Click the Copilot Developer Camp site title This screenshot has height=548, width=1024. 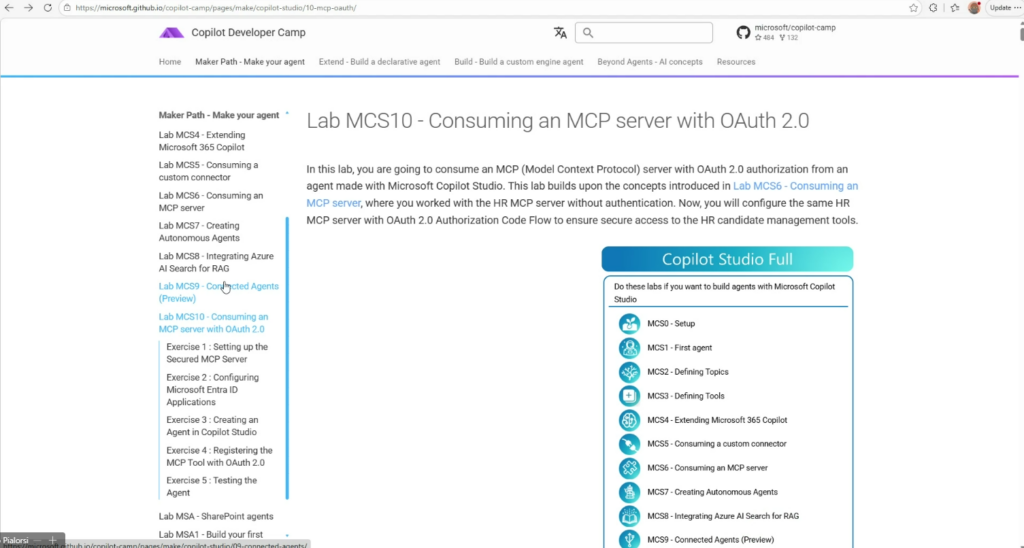pyautogui.click(x=248, y=33)
